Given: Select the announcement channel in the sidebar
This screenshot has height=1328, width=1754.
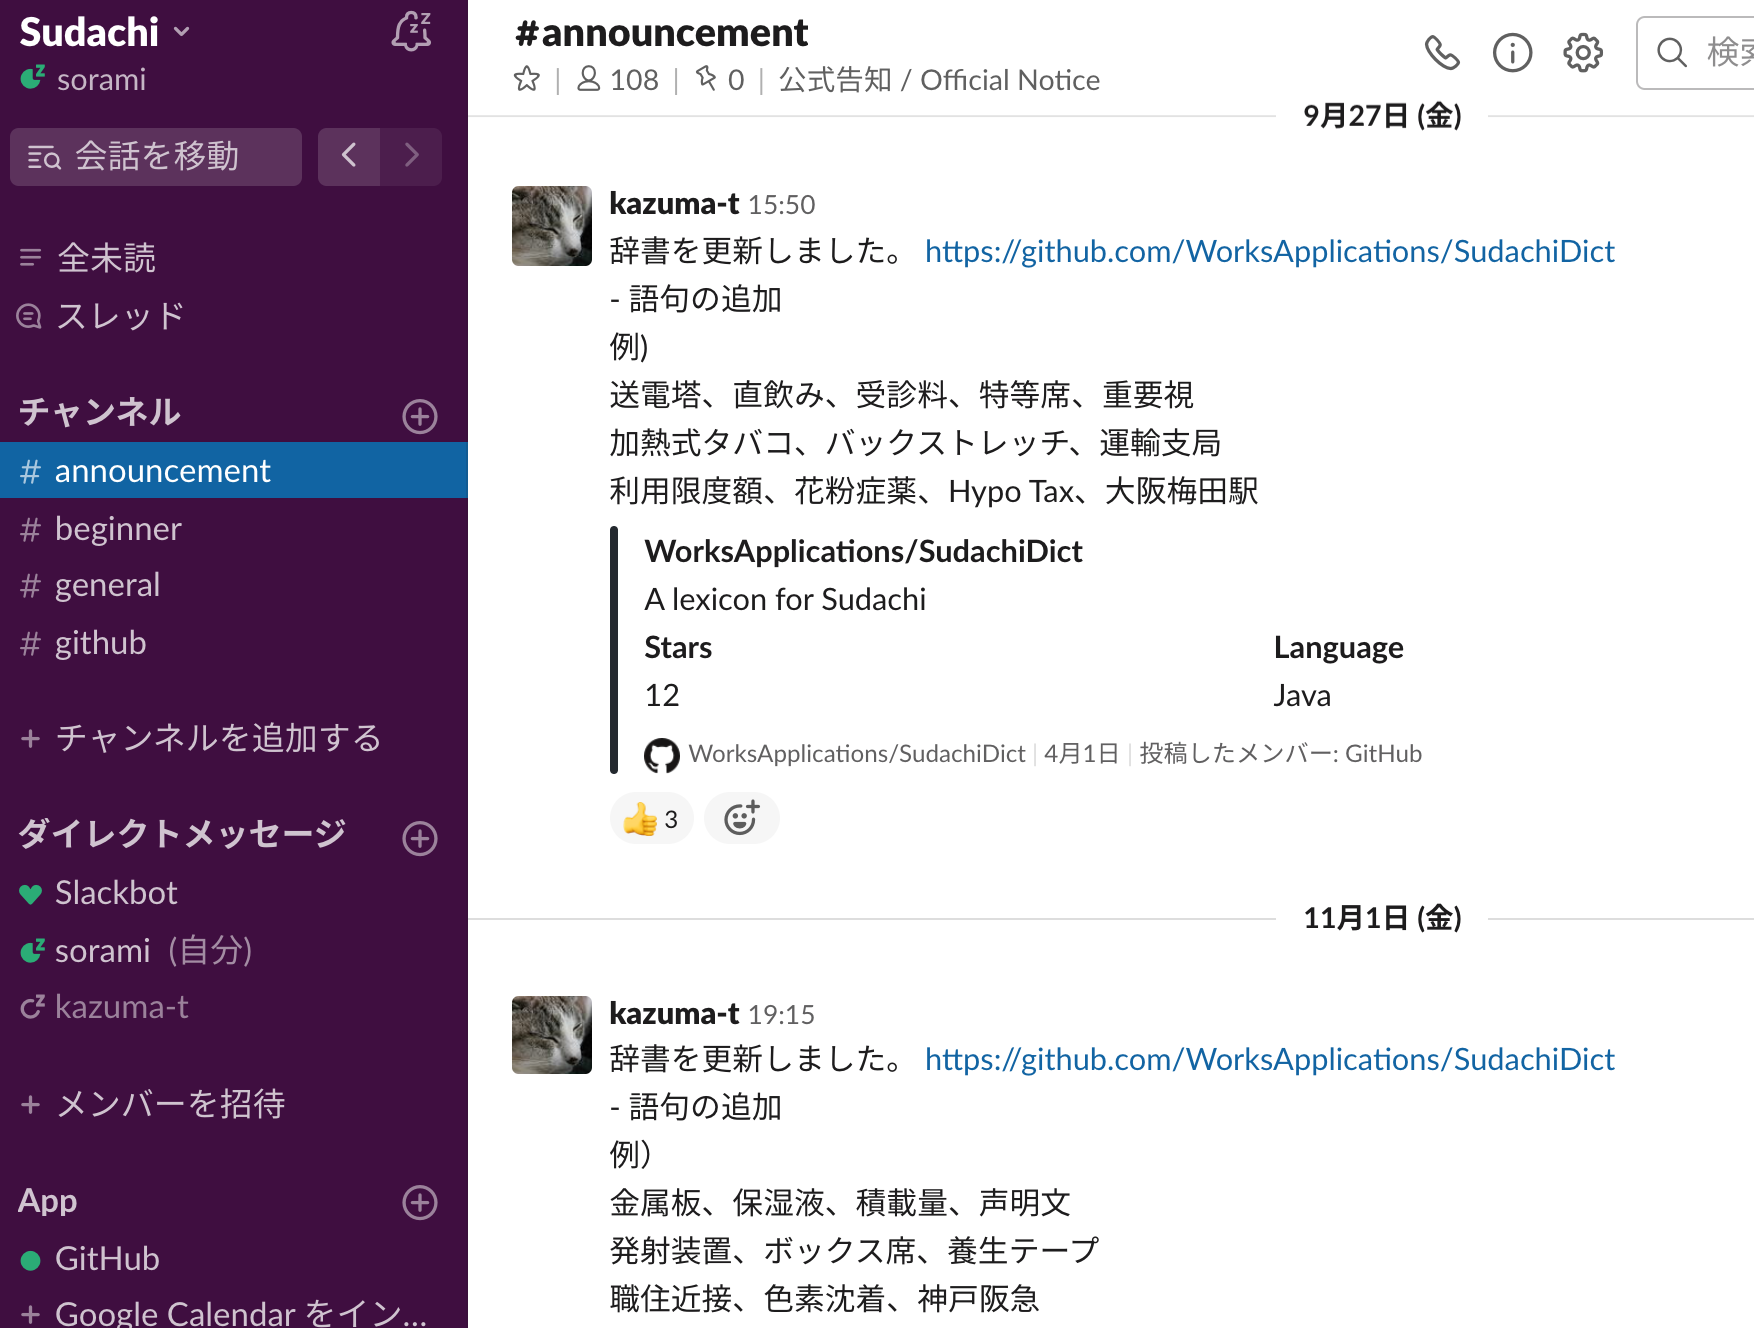Looking at the screenshot, I should point(234,470).
